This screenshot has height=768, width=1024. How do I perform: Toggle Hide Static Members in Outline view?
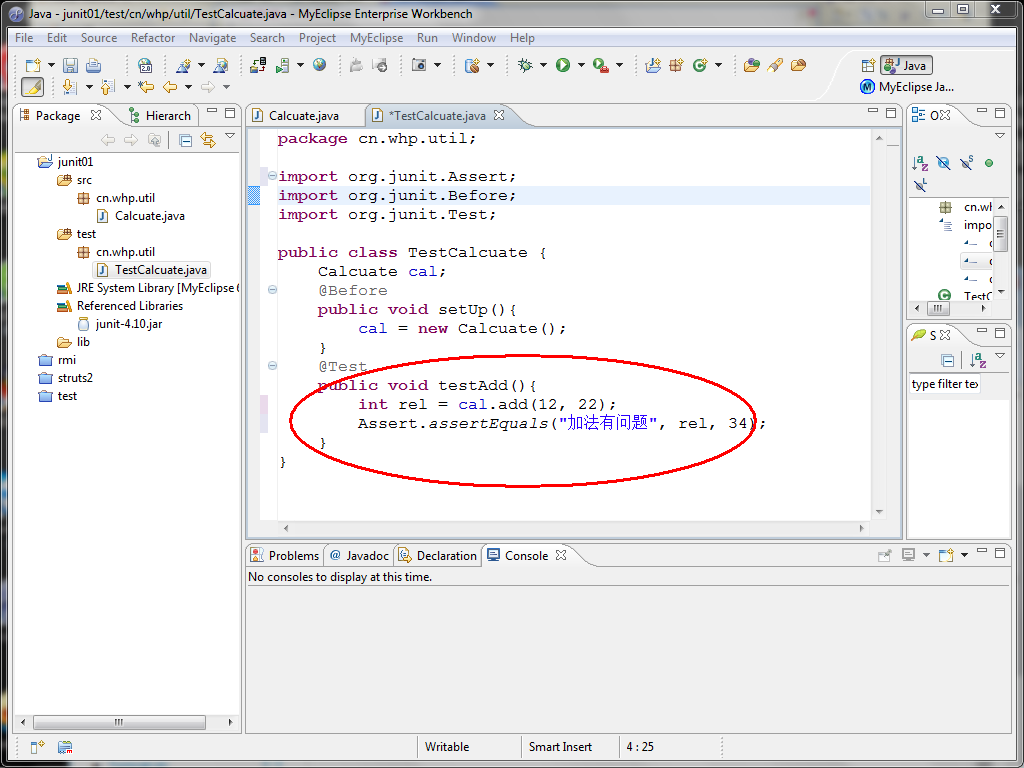967,163
